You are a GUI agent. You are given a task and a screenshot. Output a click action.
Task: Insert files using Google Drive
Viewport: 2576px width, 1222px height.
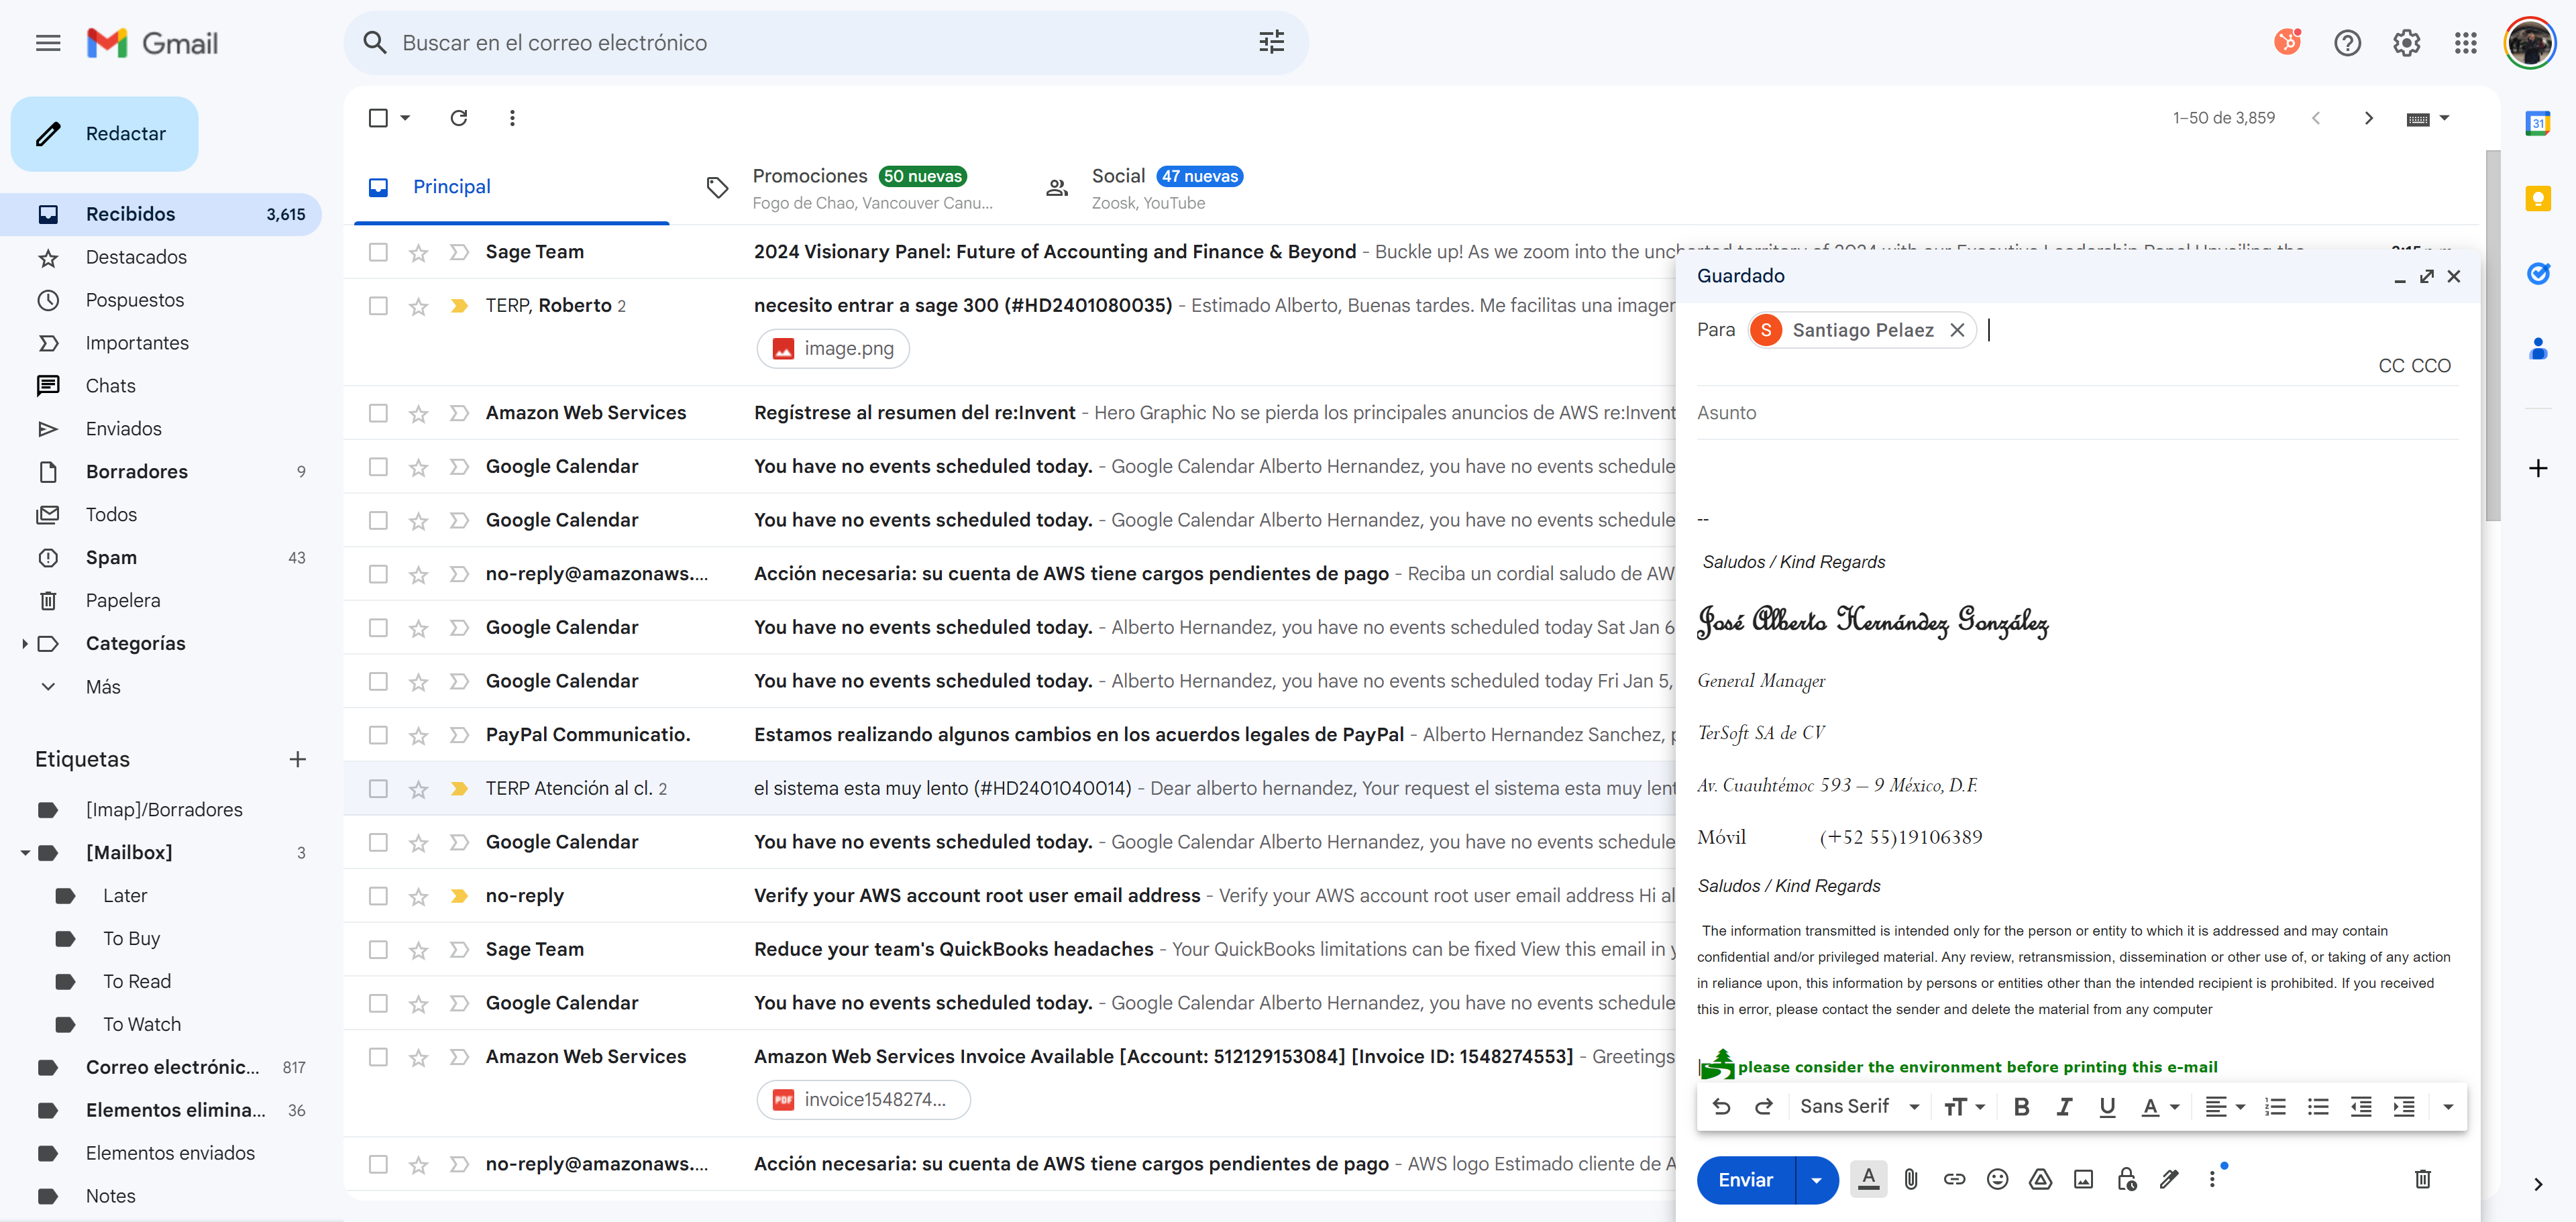coord(2040,1179)
